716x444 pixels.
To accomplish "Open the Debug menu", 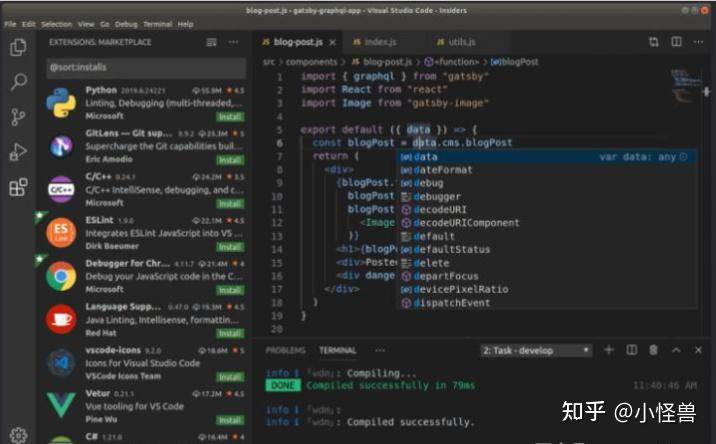I will tap(126, 24).
